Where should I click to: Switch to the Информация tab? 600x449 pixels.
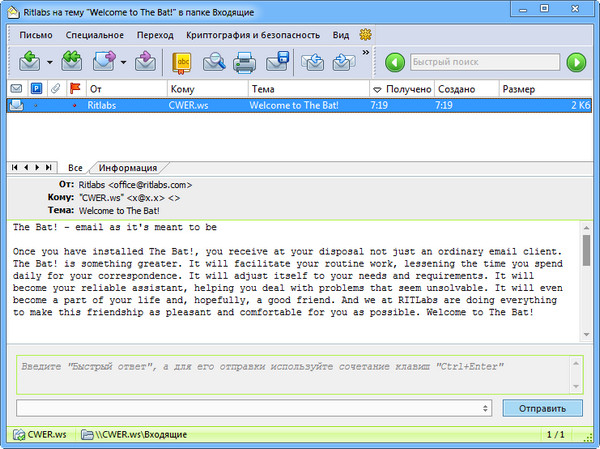128,167
